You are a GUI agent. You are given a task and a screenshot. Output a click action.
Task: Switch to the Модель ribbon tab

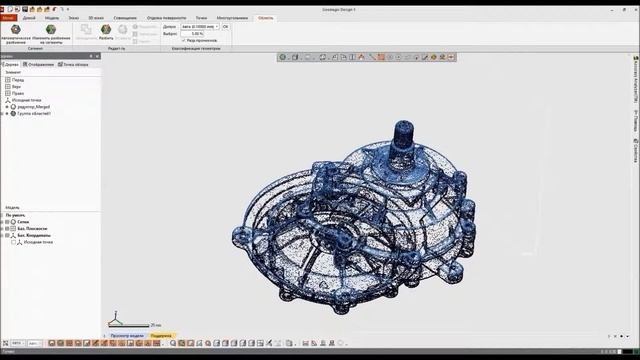[x=52, y=18]
